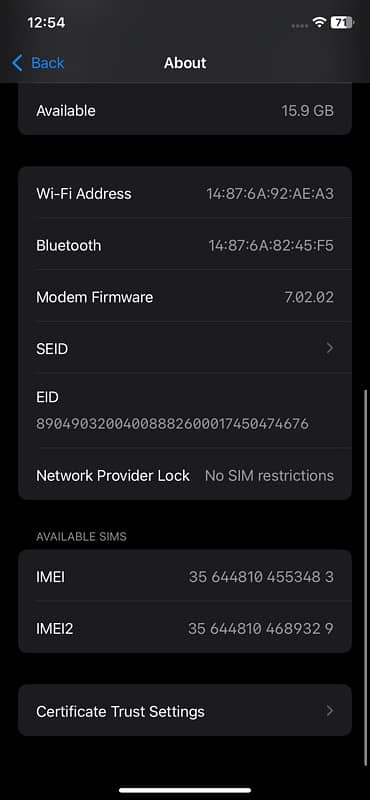370x800 pixels.
Task: Tap the EID number string
Action: click(x=172, y=424)
